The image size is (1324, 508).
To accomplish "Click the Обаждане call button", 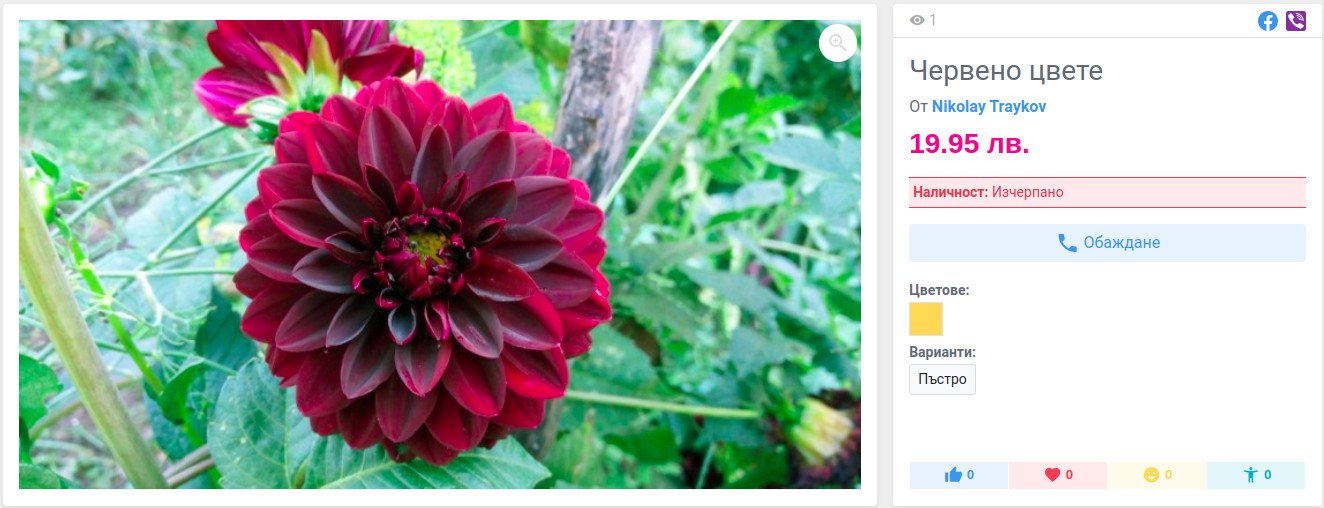I will click(x=1107, y=243).
